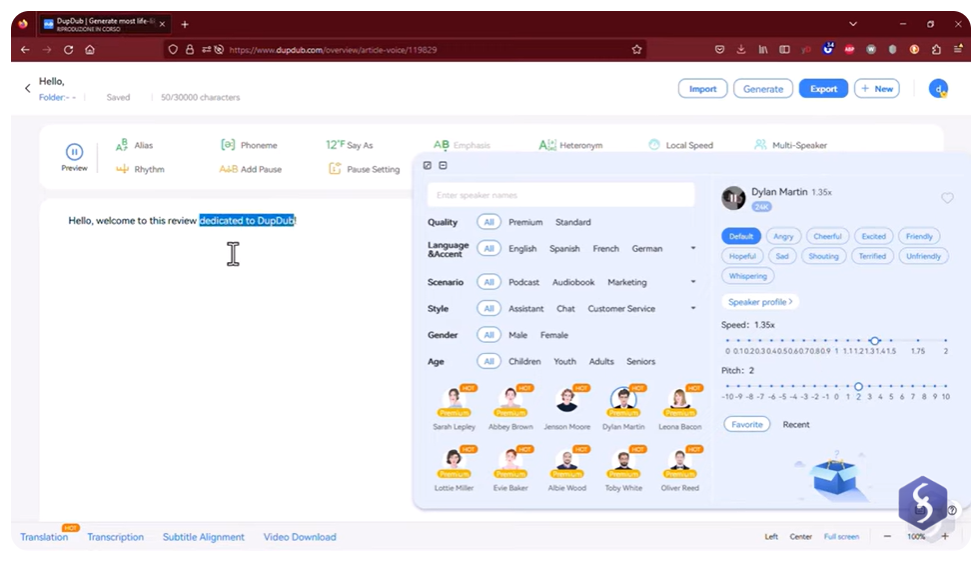Filter language by Spanish
This screenshot has width=973, height=562.
[564, 249]
